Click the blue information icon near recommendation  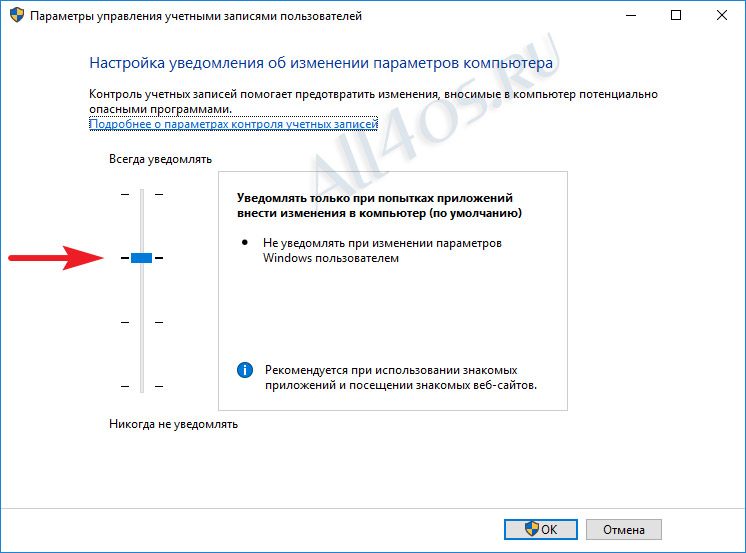(x=245, y=370)
